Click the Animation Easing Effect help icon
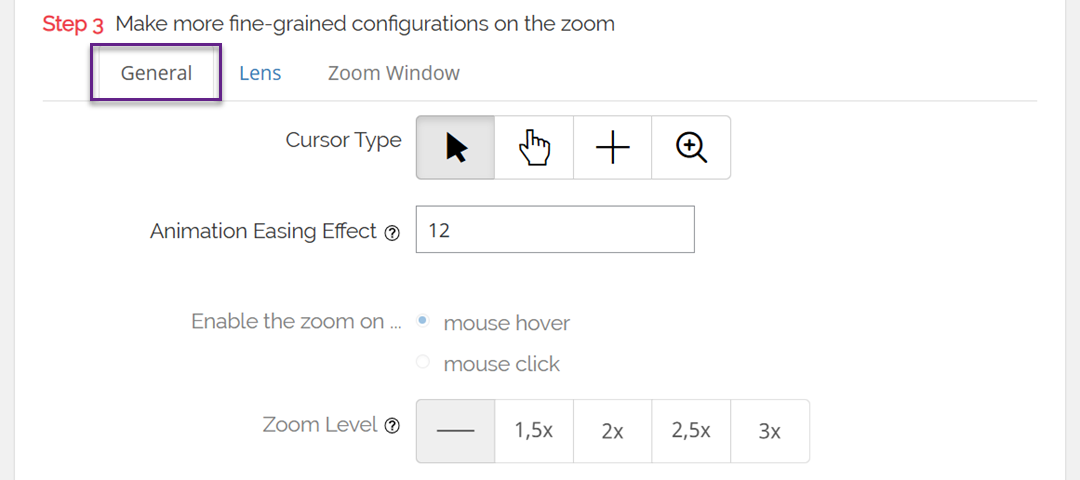 (392, 232)
